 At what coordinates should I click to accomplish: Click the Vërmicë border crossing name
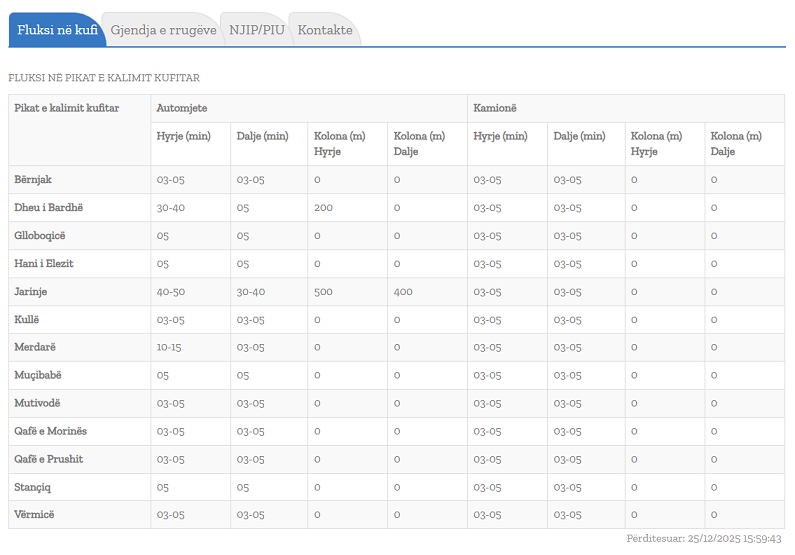click(35, 515)
